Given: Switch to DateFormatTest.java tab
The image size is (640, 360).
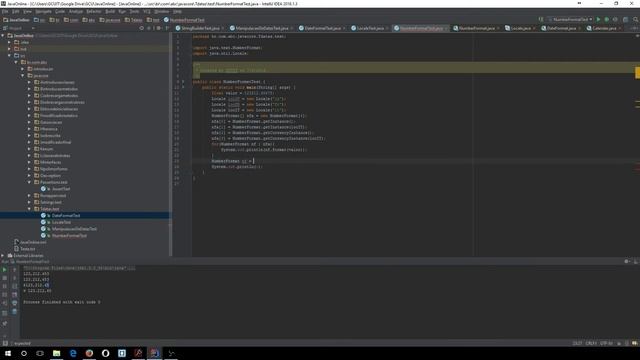Looking at the screenshot, I should tap(322, 28).
